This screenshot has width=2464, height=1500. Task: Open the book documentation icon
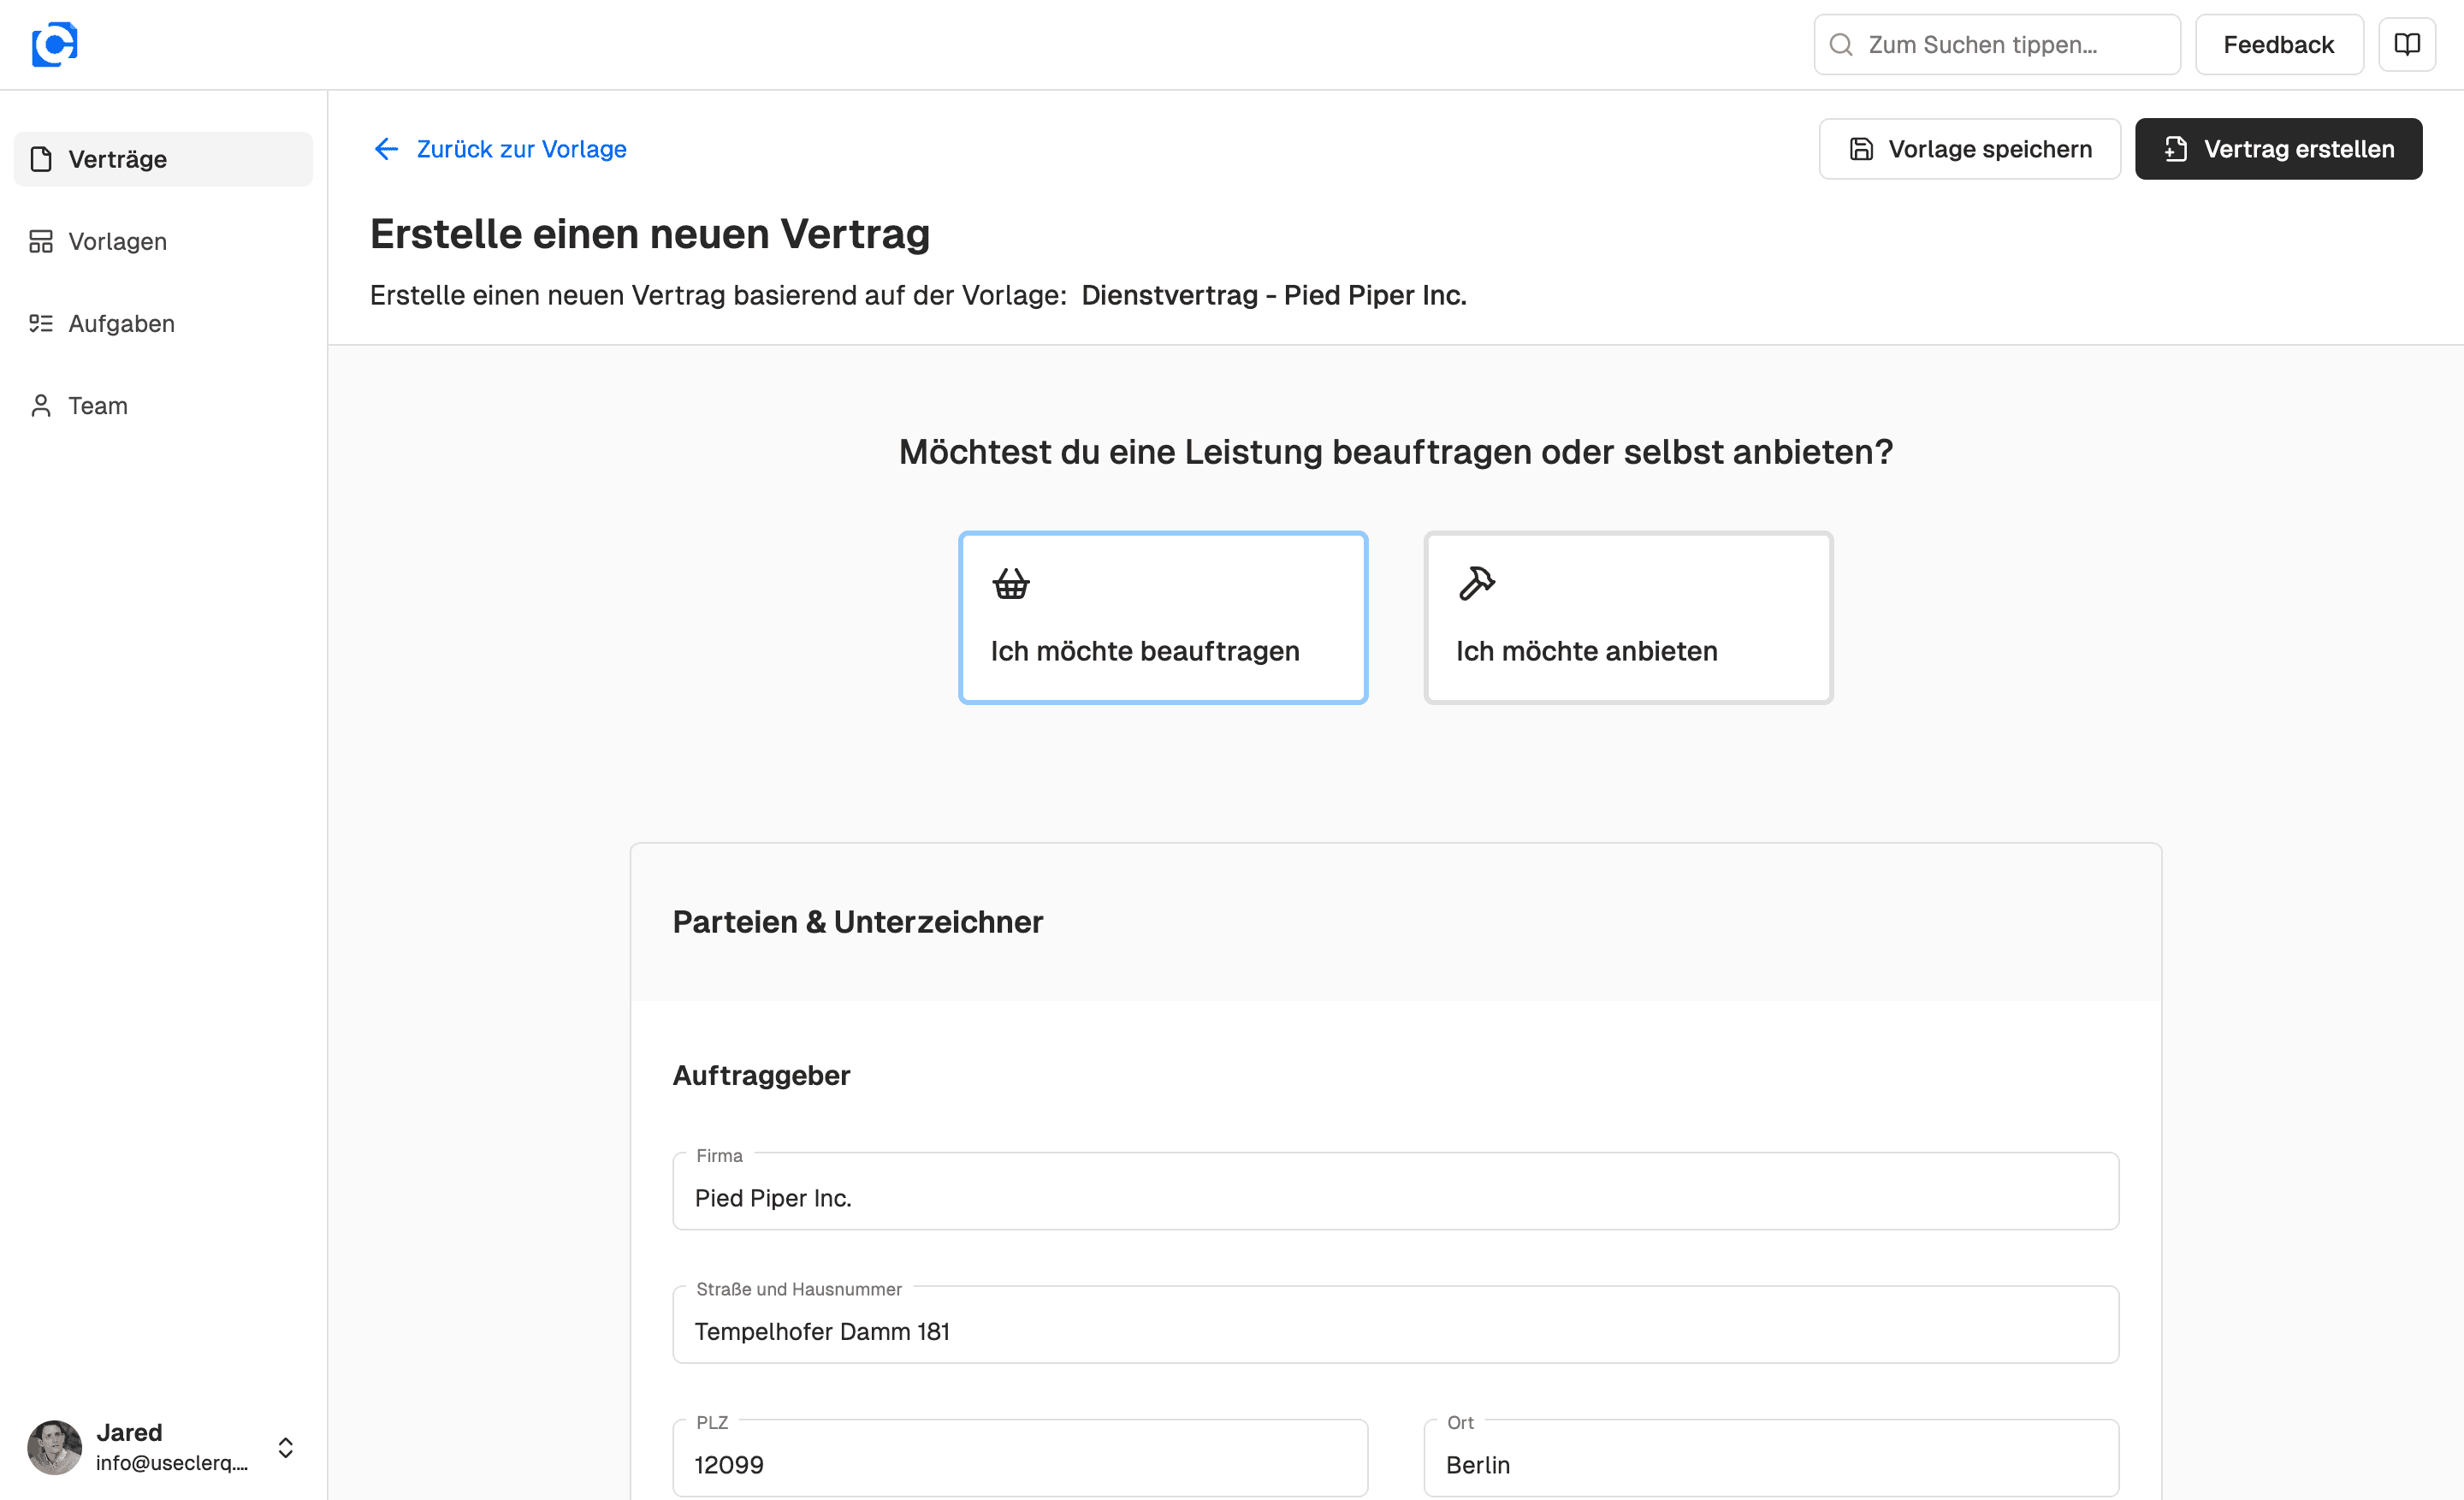tap(2407, 44)
